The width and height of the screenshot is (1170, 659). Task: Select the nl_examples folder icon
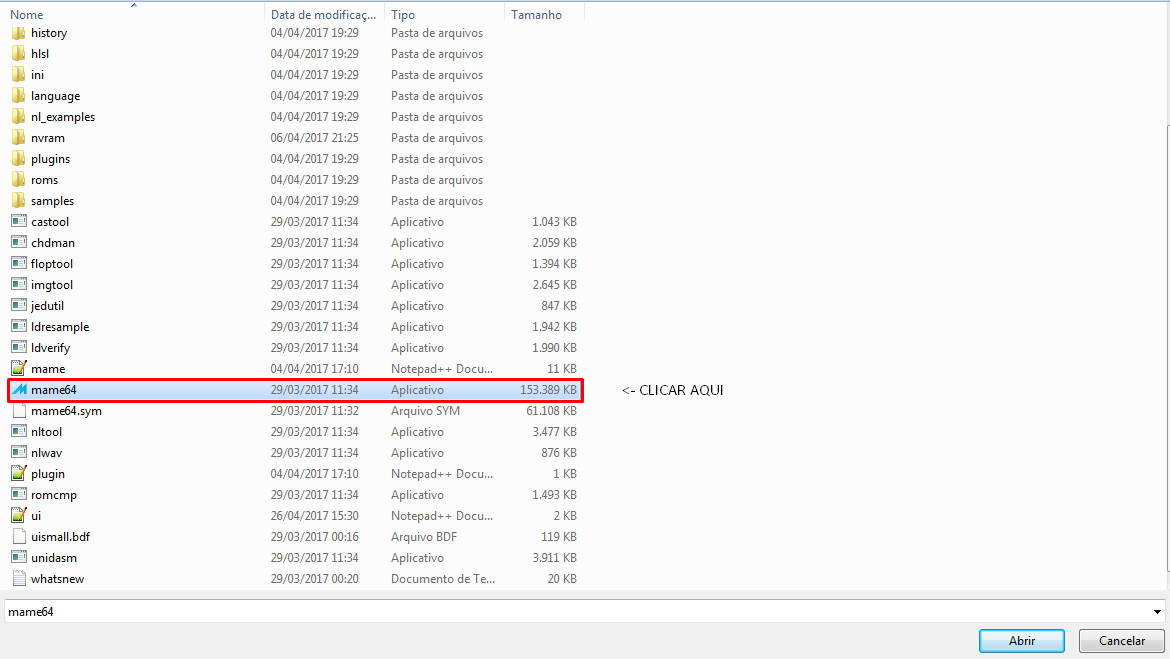tap(19, 116)
